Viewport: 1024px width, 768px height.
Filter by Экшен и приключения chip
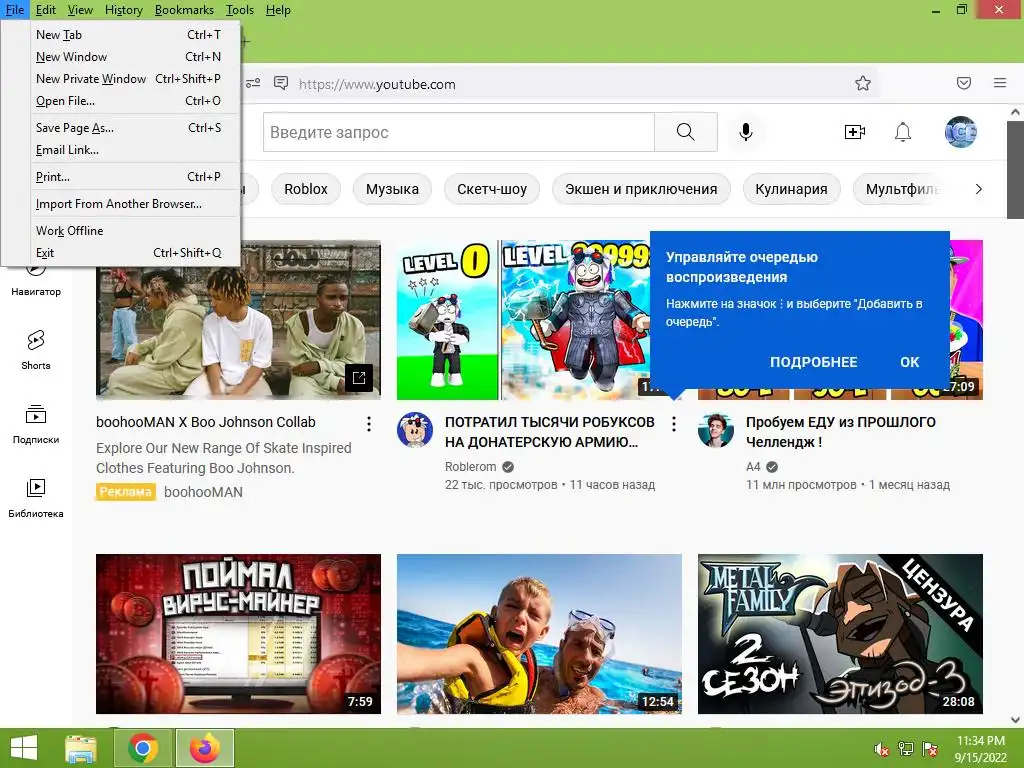[x=641, y=189]
